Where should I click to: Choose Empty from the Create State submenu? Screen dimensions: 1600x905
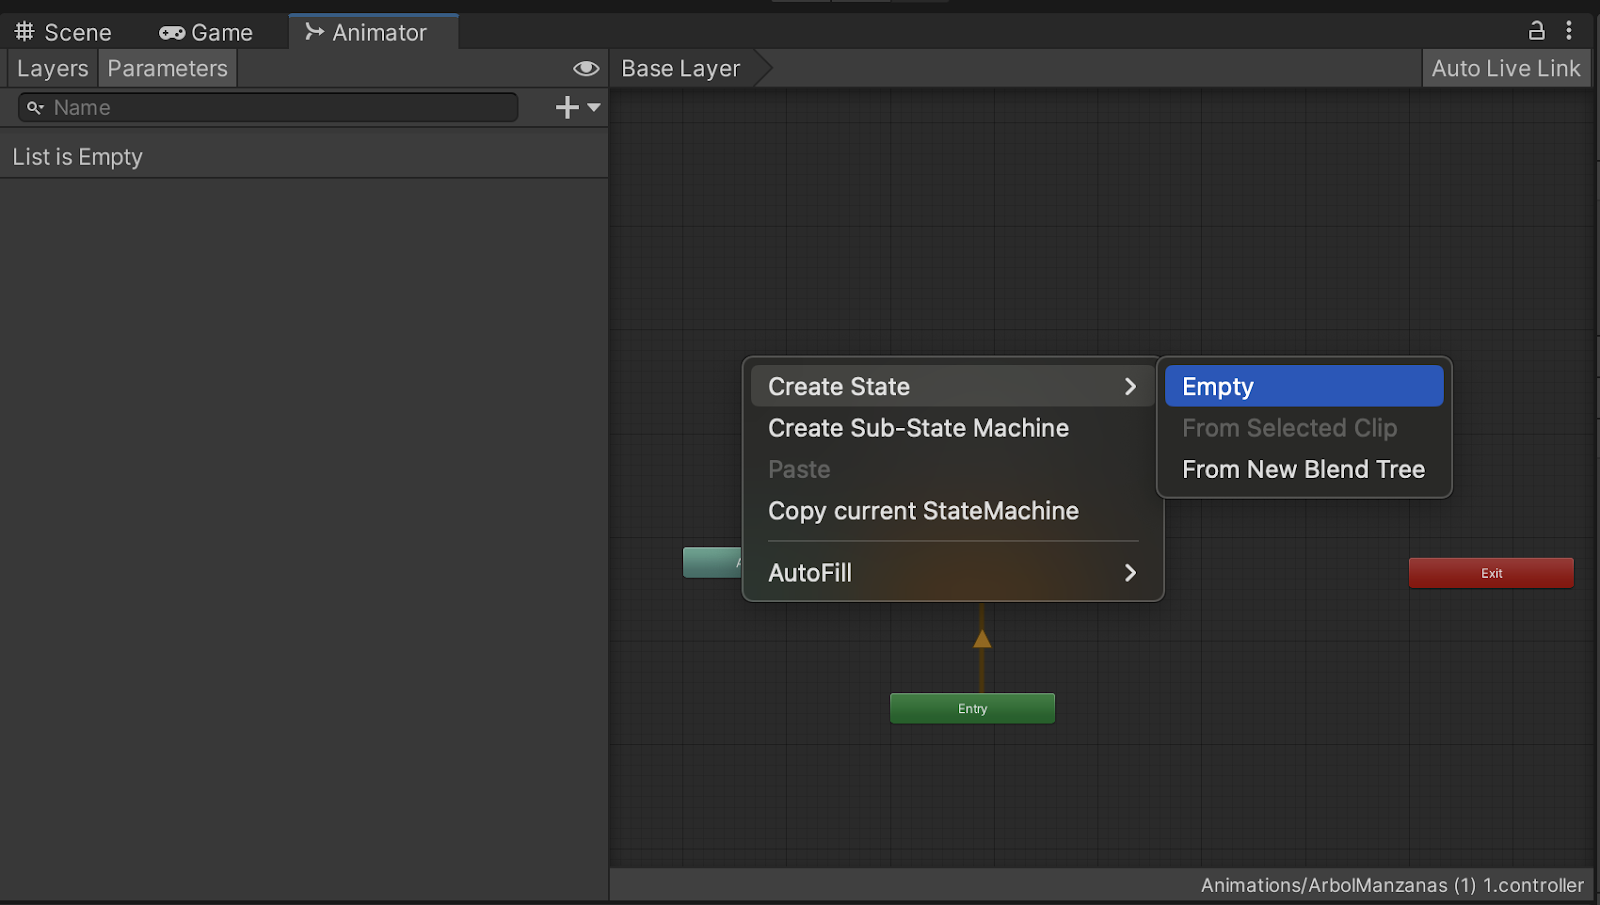point(1303,387)
